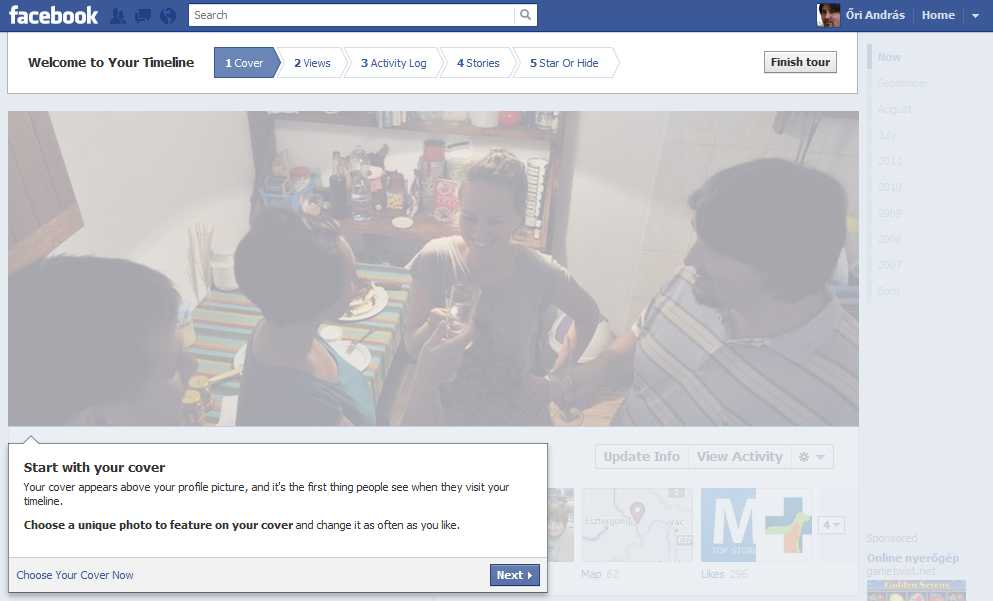Open the Likes tile thumbnail
The height and width of the screenshot is (601, 993).
[x=756, y=524]
